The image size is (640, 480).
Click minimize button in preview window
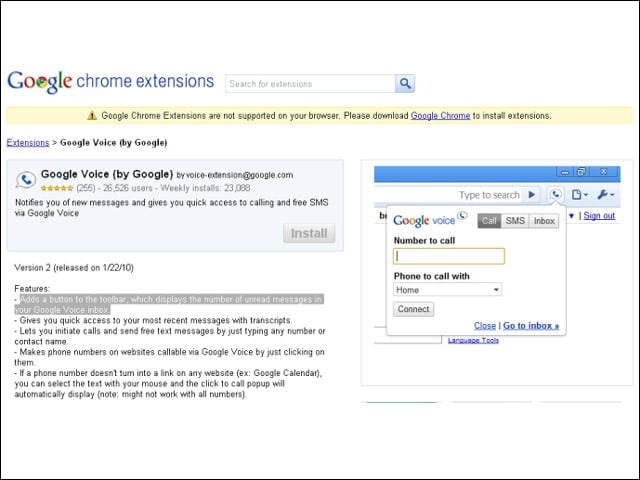click(564, 172)
